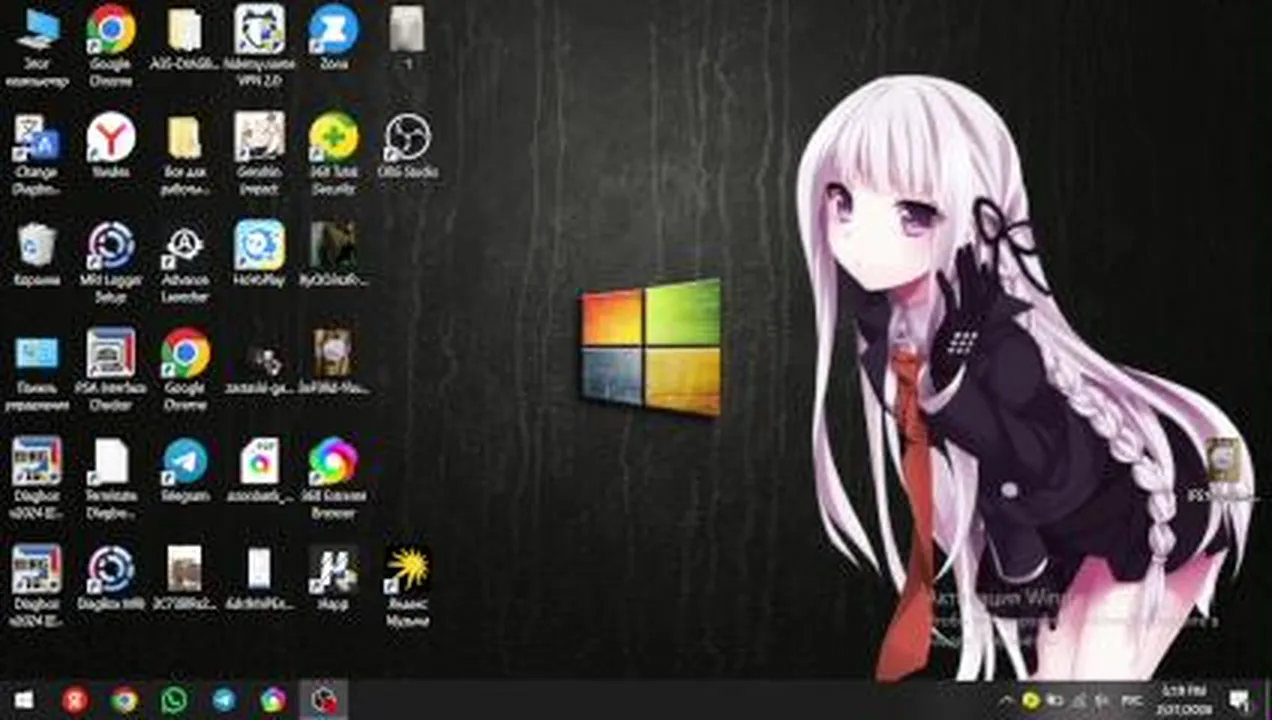The width and height of the screenshot is (1272, 720).
Task: Open the Recycle Bin (Корзина)
Action: pyautogui.click(x=37, y=254)
